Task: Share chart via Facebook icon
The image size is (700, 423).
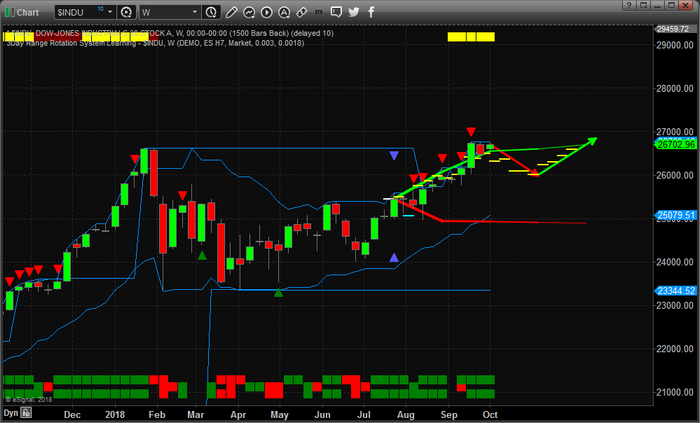Action: [373, 13]
